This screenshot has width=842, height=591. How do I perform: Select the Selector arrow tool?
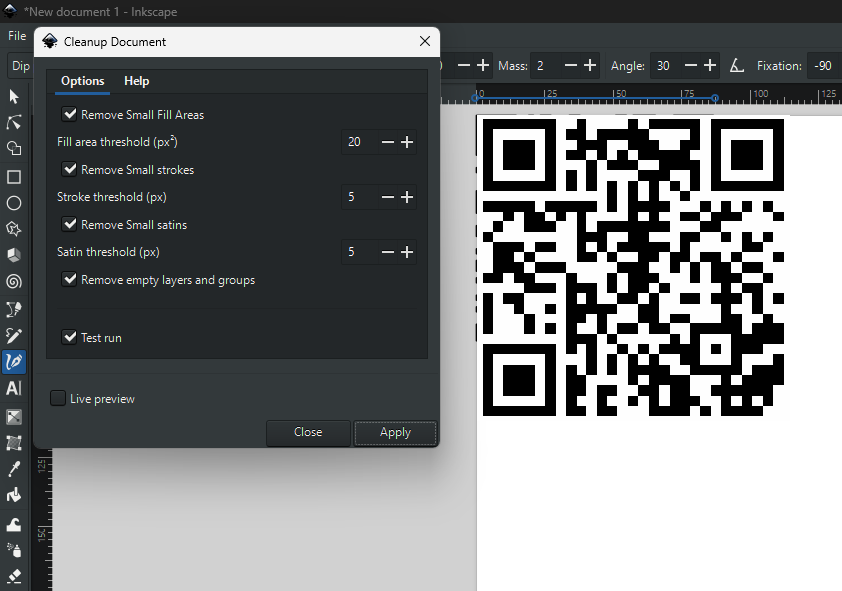pyautogui.click(x=14, y=97)
